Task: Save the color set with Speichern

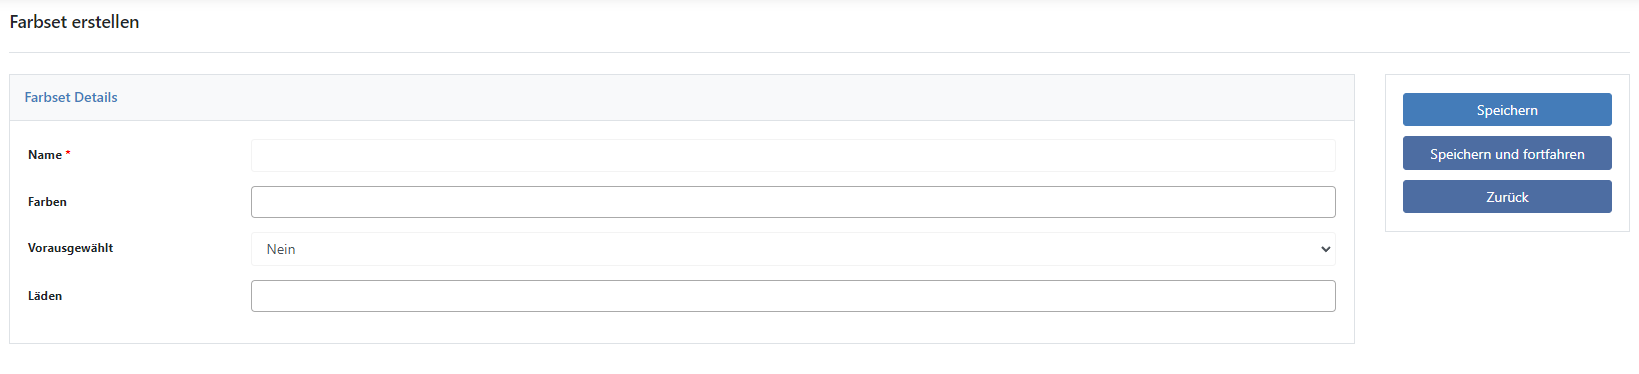Action: (1507, 110)
